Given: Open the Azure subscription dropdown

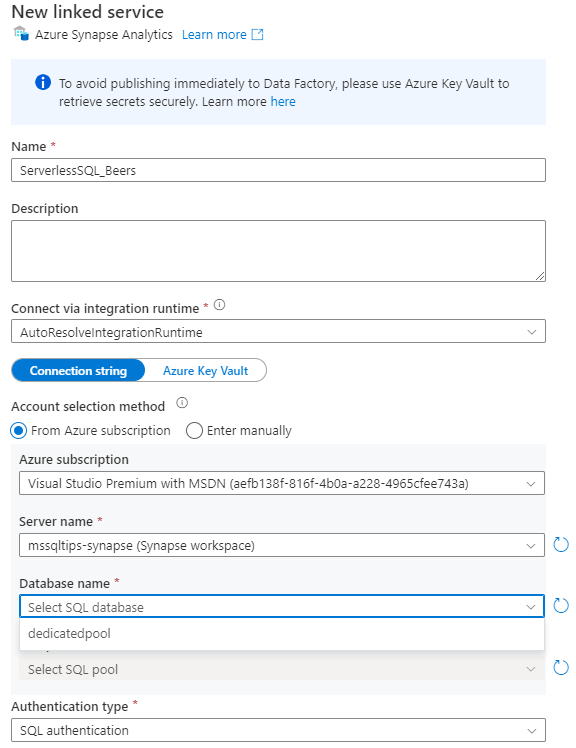Looking at the screenshot, I should click(x=282, y=483).
